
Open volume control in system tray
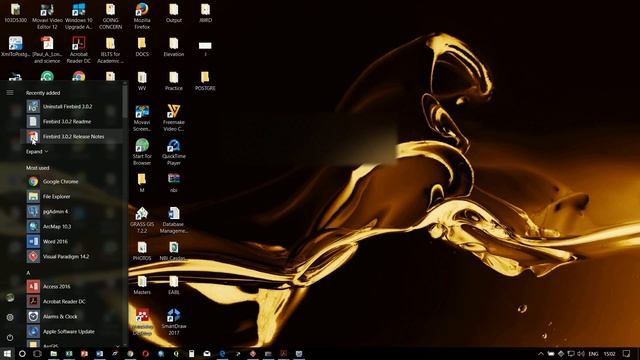coord(581,353)
